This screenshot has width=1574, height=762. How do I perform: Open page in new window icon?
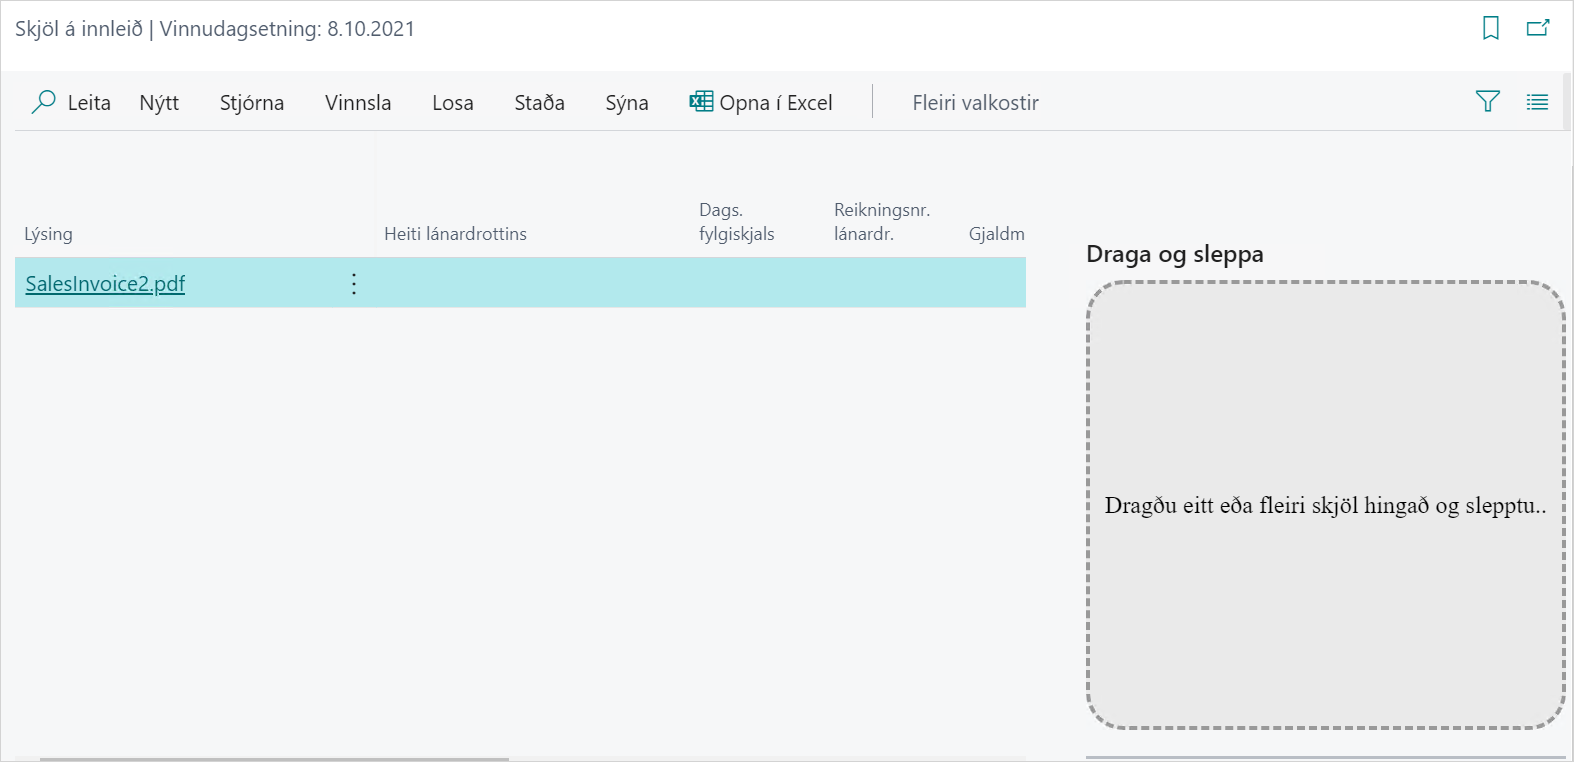[x=1537, y=28]
